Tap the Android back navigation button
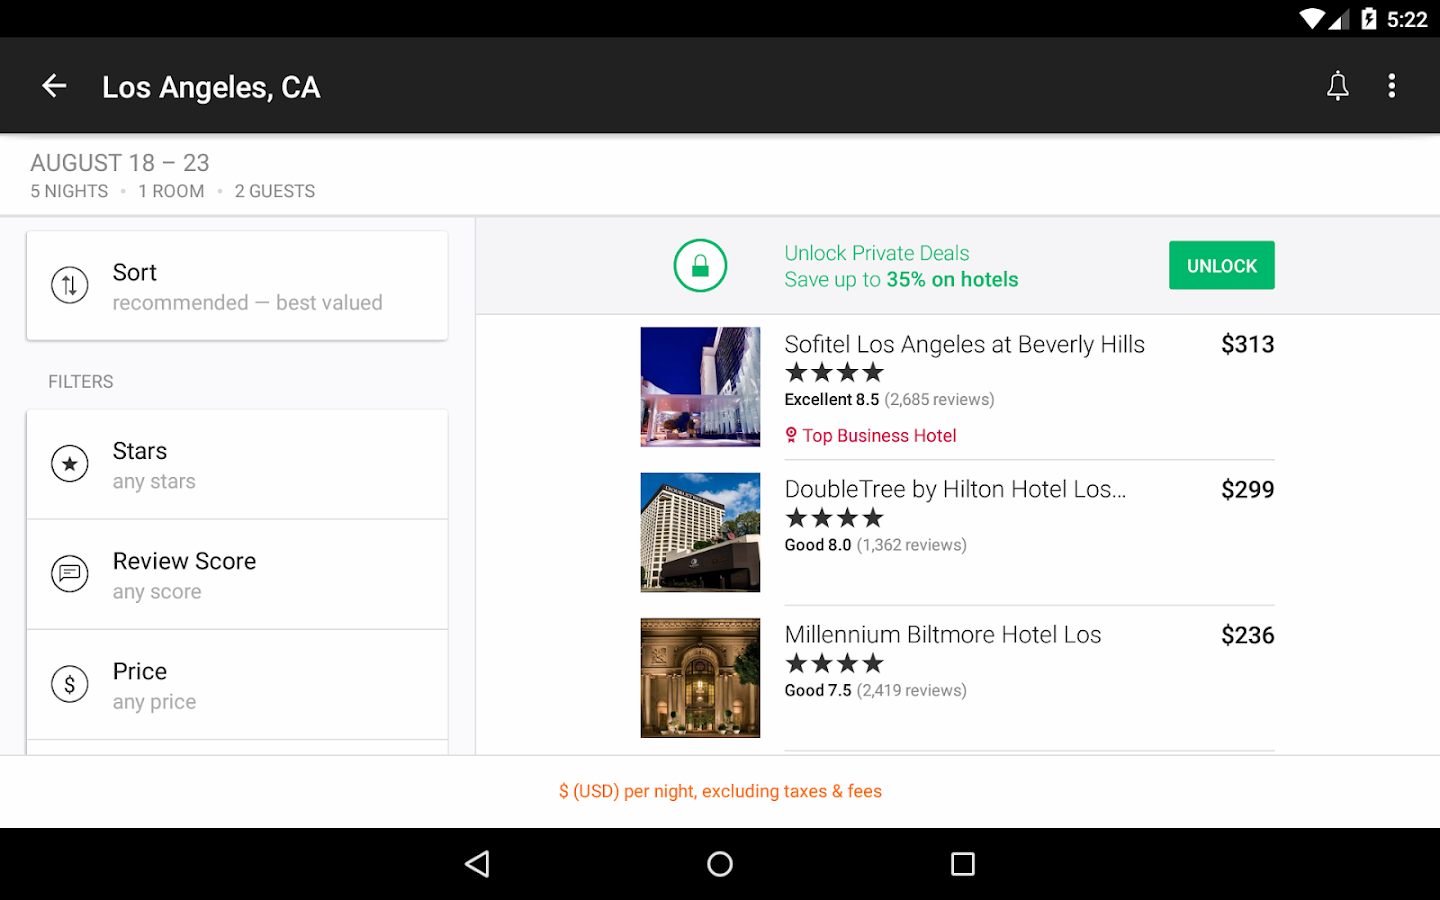1440x900 pixels. tap(478, 864)
